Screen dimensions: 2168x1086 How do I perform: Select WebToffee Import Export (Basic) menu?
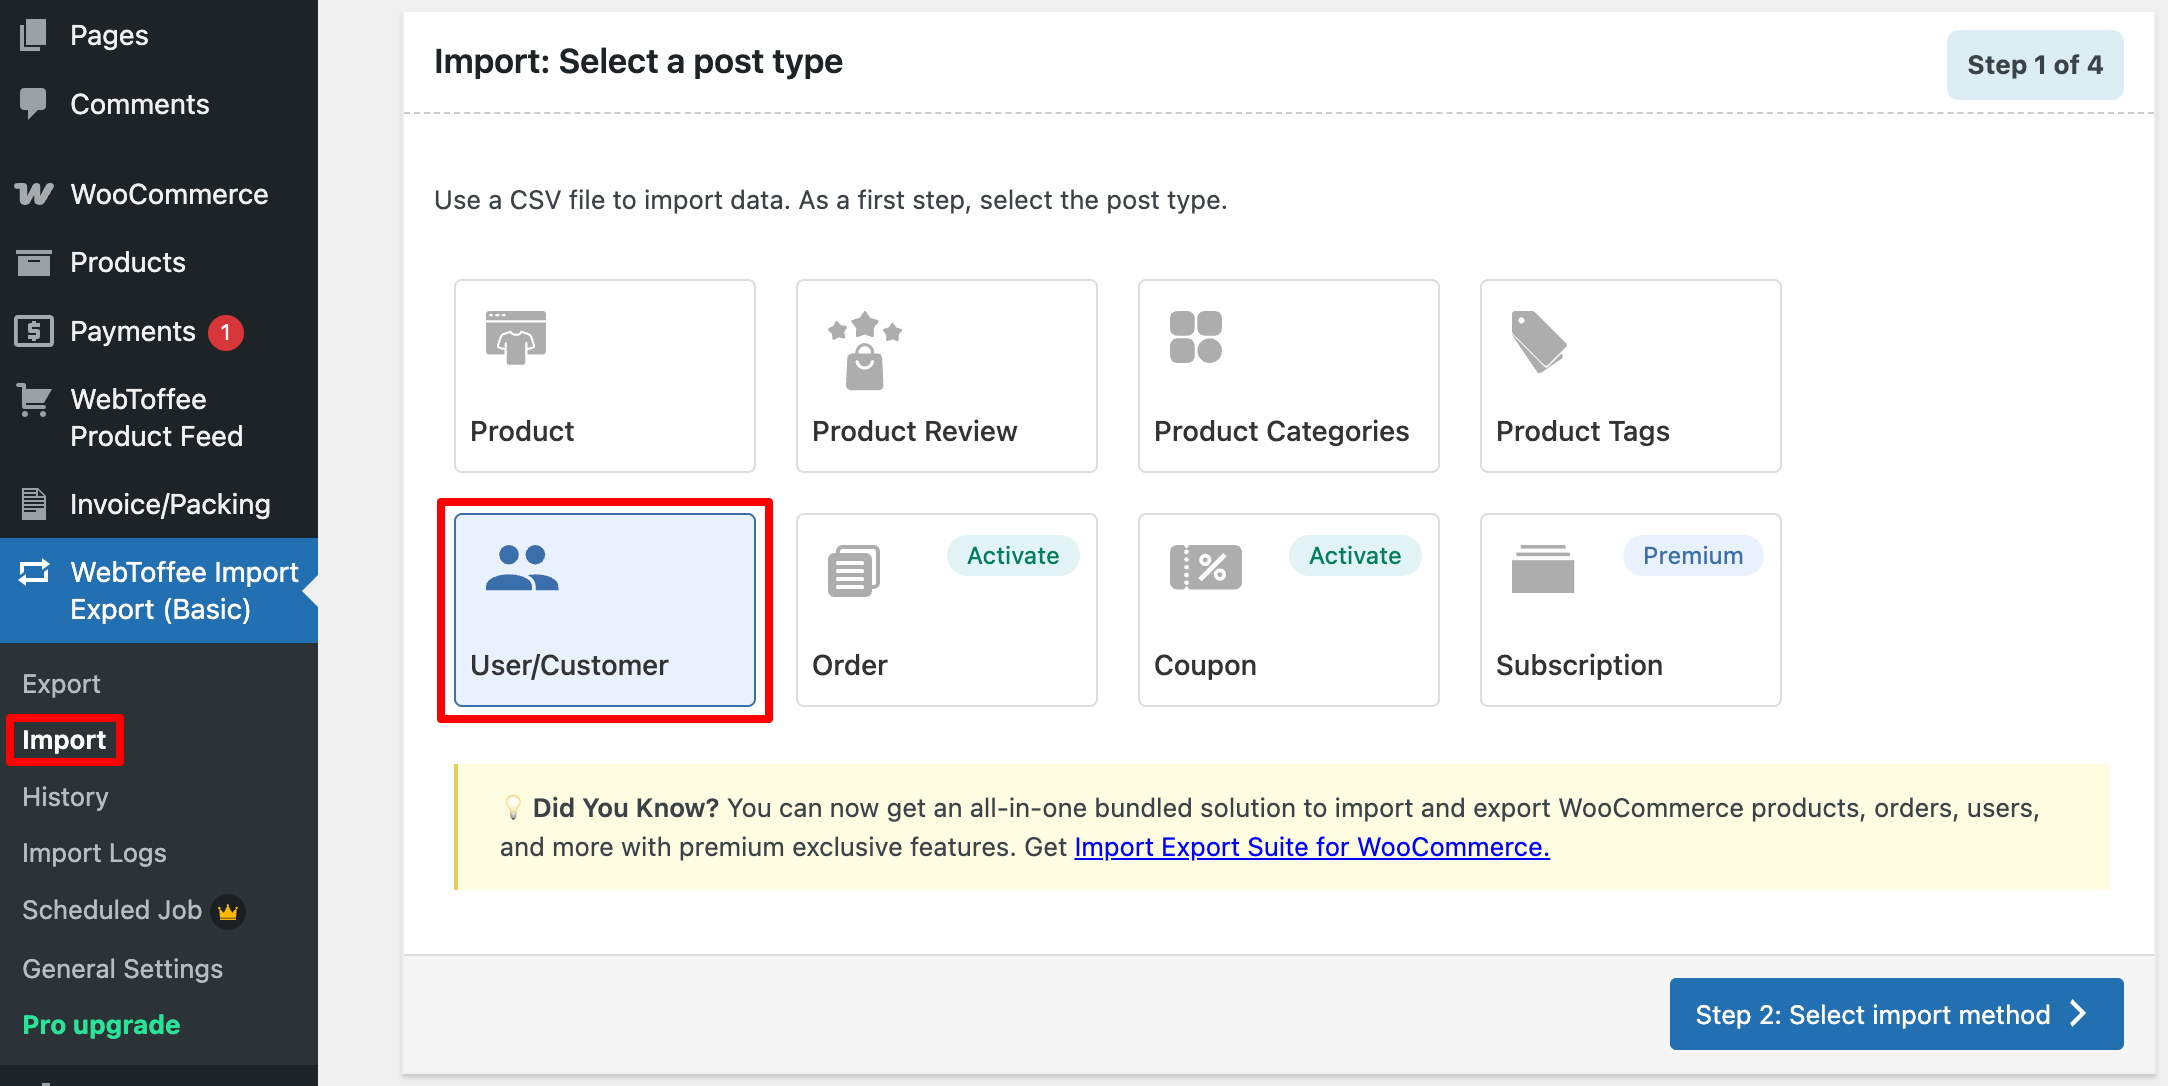click(159, 590)
